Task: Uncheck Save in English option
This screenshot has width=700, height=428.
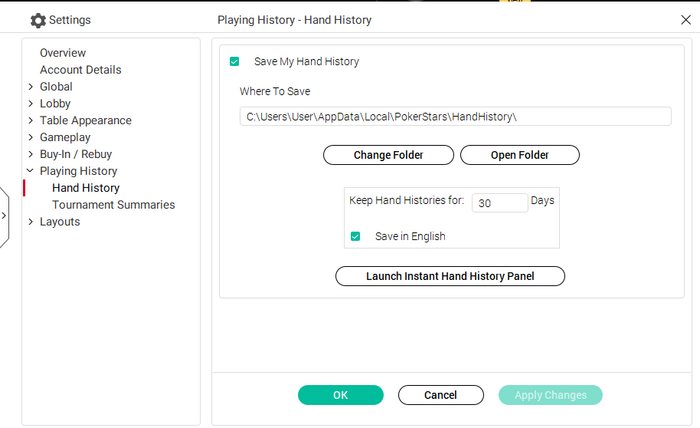Action: (355, 237)
